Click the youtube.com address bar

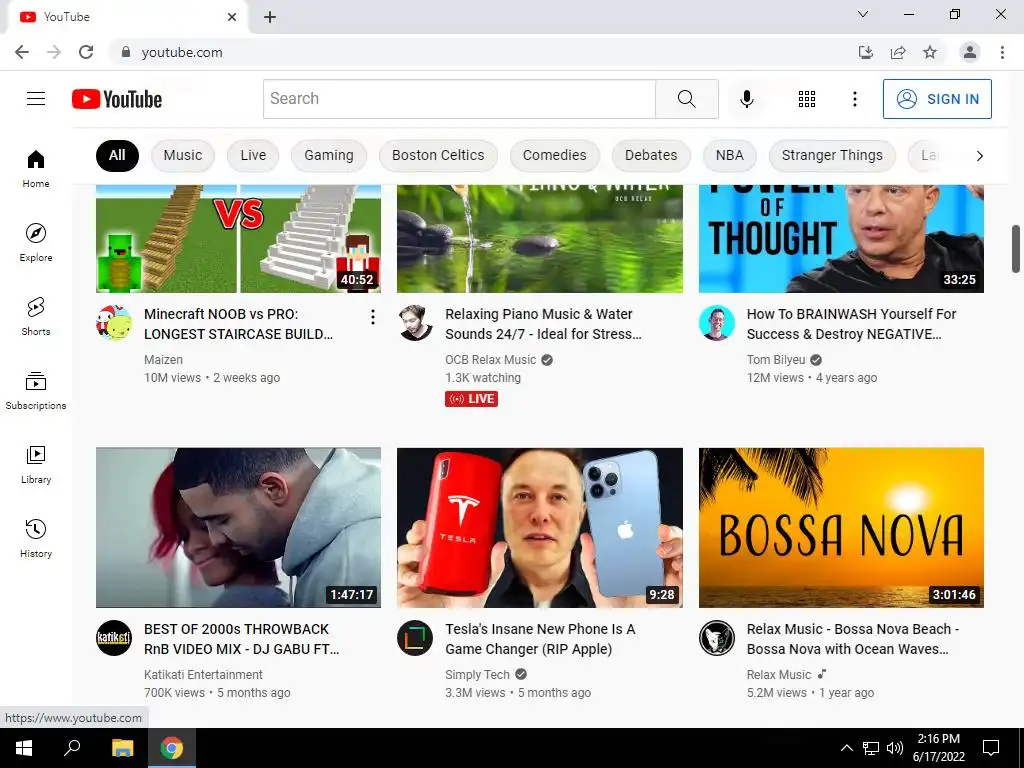click(483, 52)
